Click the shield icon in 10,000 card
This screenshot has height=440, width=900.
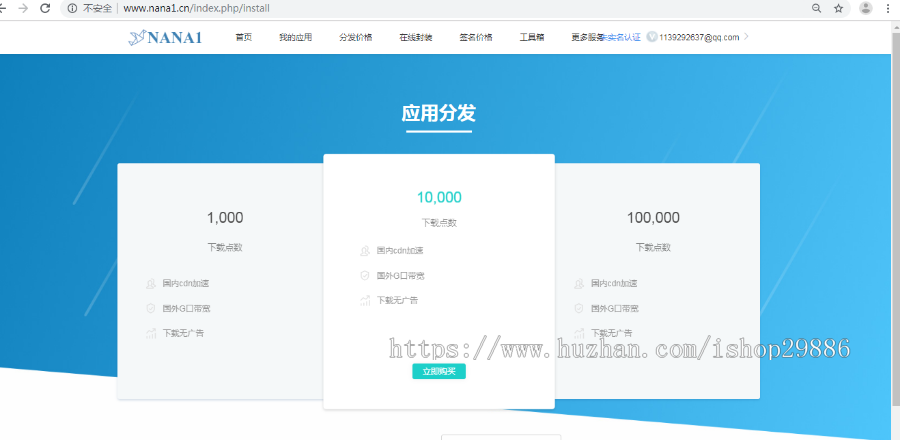pos(365,276)
